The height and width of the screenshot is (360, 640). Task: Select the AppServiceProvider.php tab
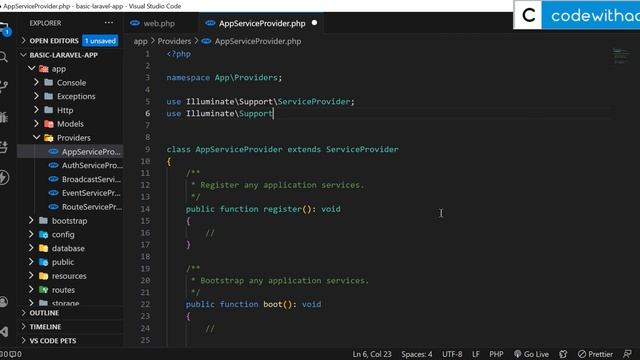pyautogui.click(x=262, y=23)
